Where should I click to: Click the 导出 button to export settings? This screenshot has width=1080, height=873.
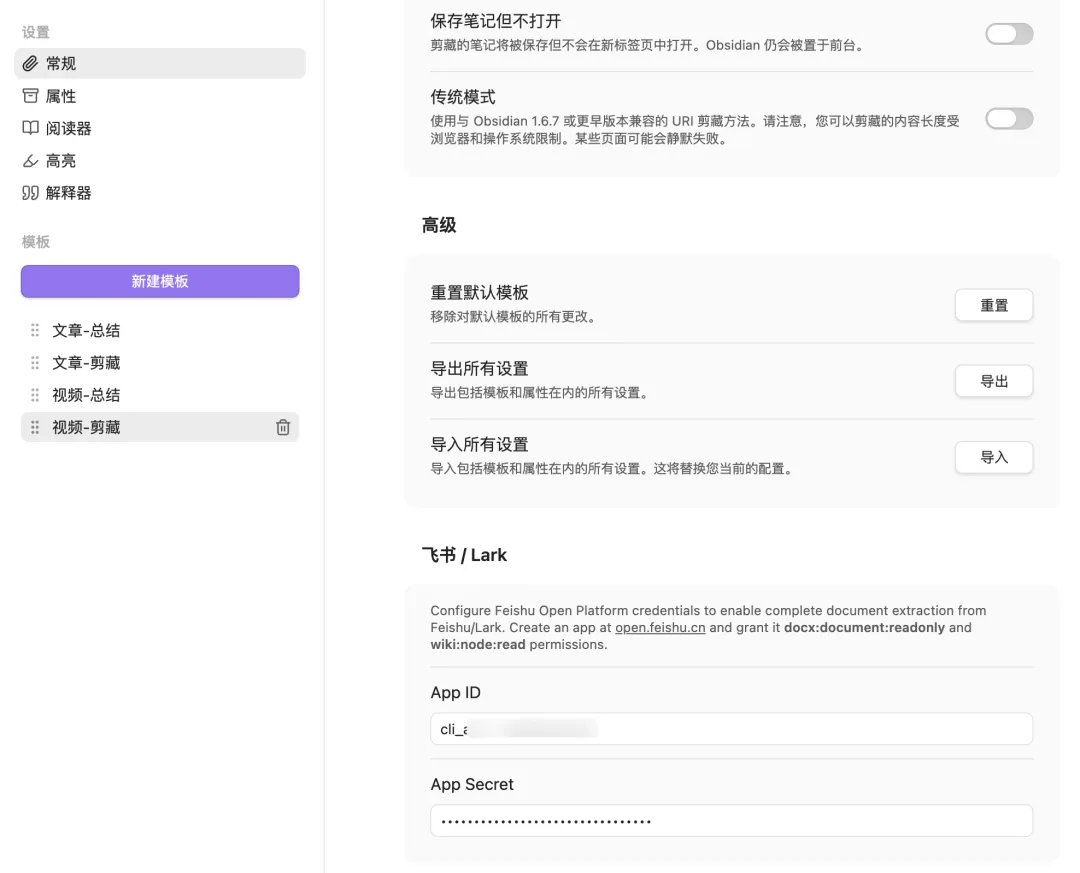click(993, 381)
